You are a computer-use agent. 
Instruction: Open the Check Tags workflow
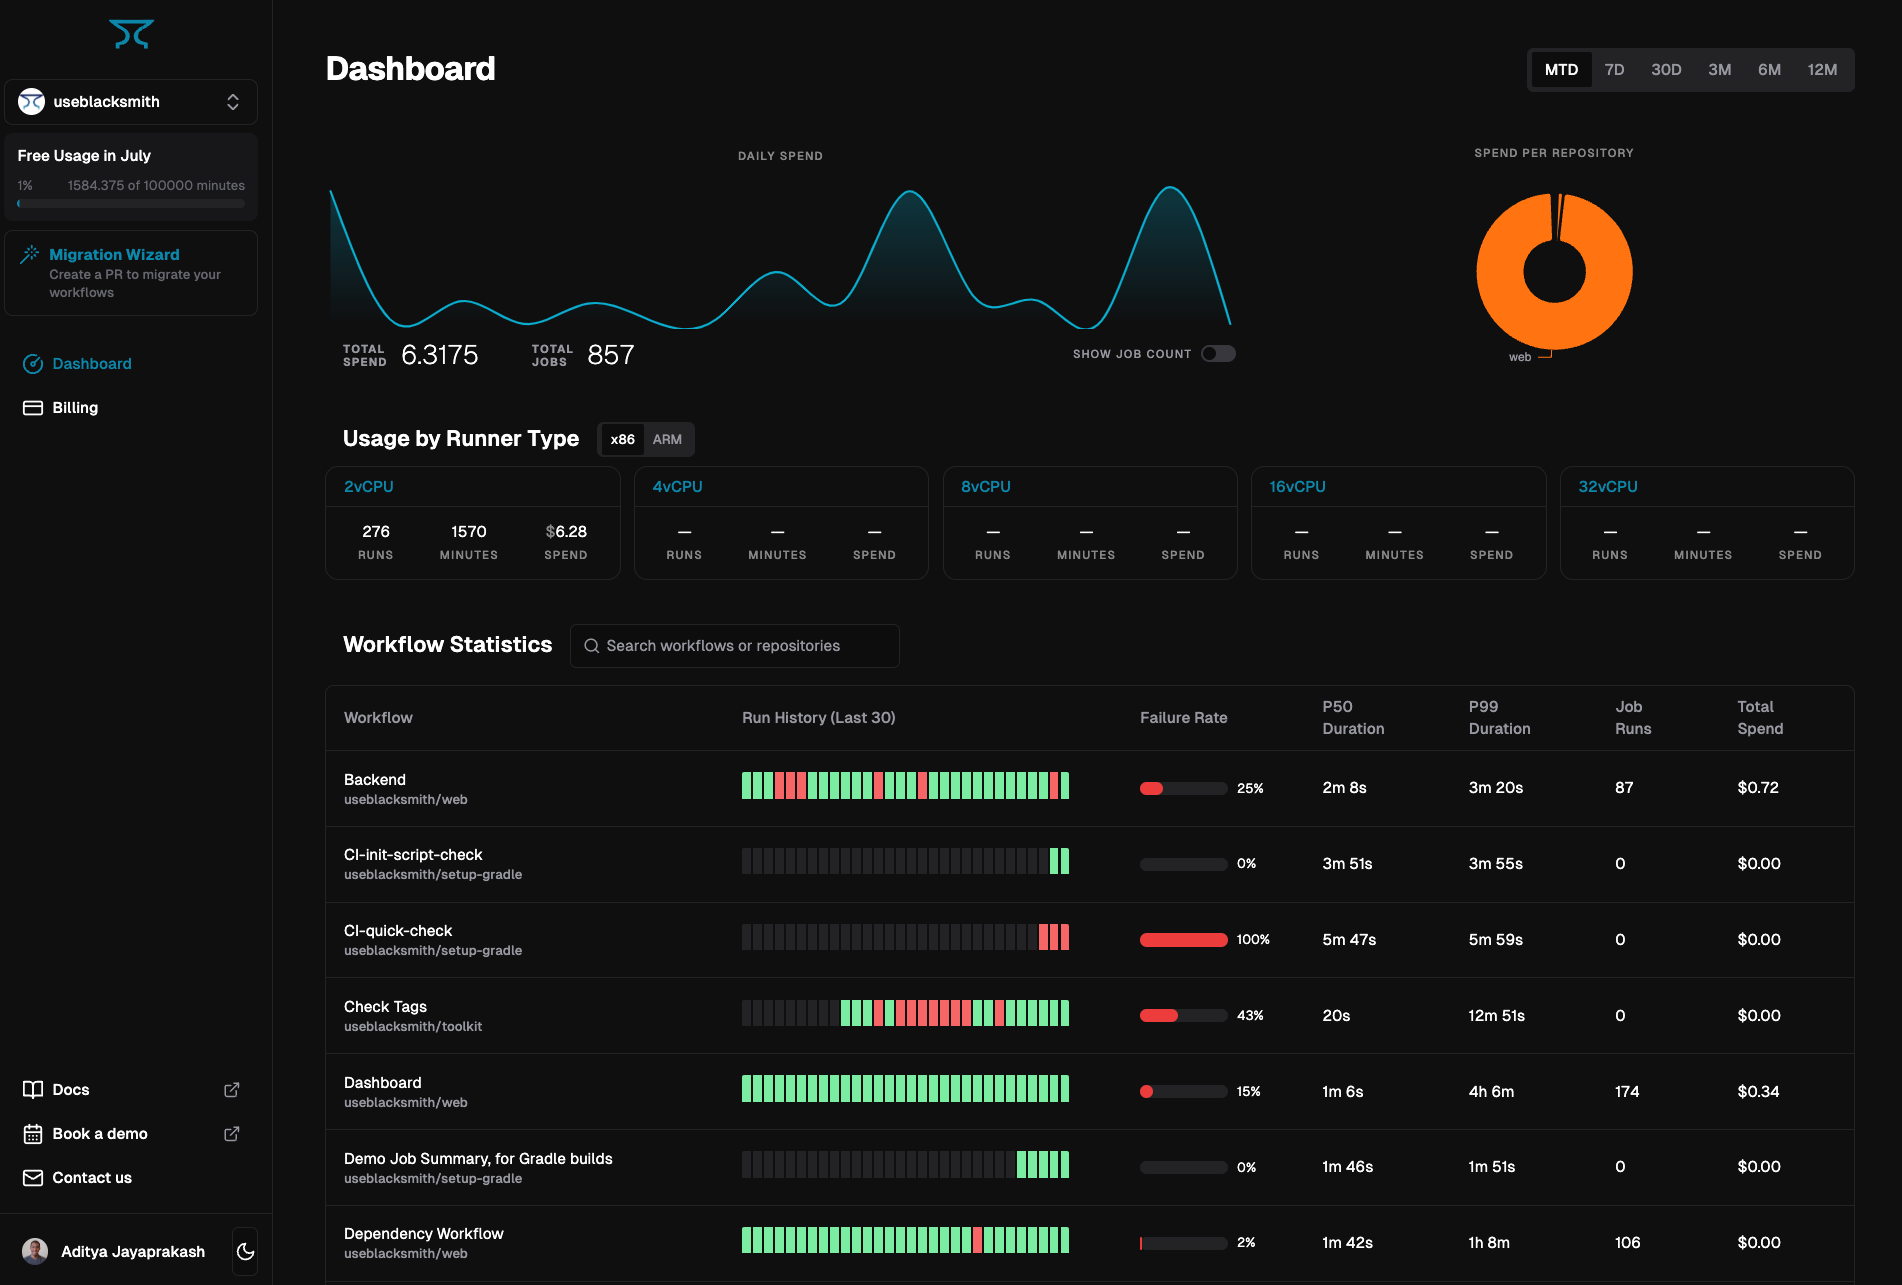coord(1090,1015)
